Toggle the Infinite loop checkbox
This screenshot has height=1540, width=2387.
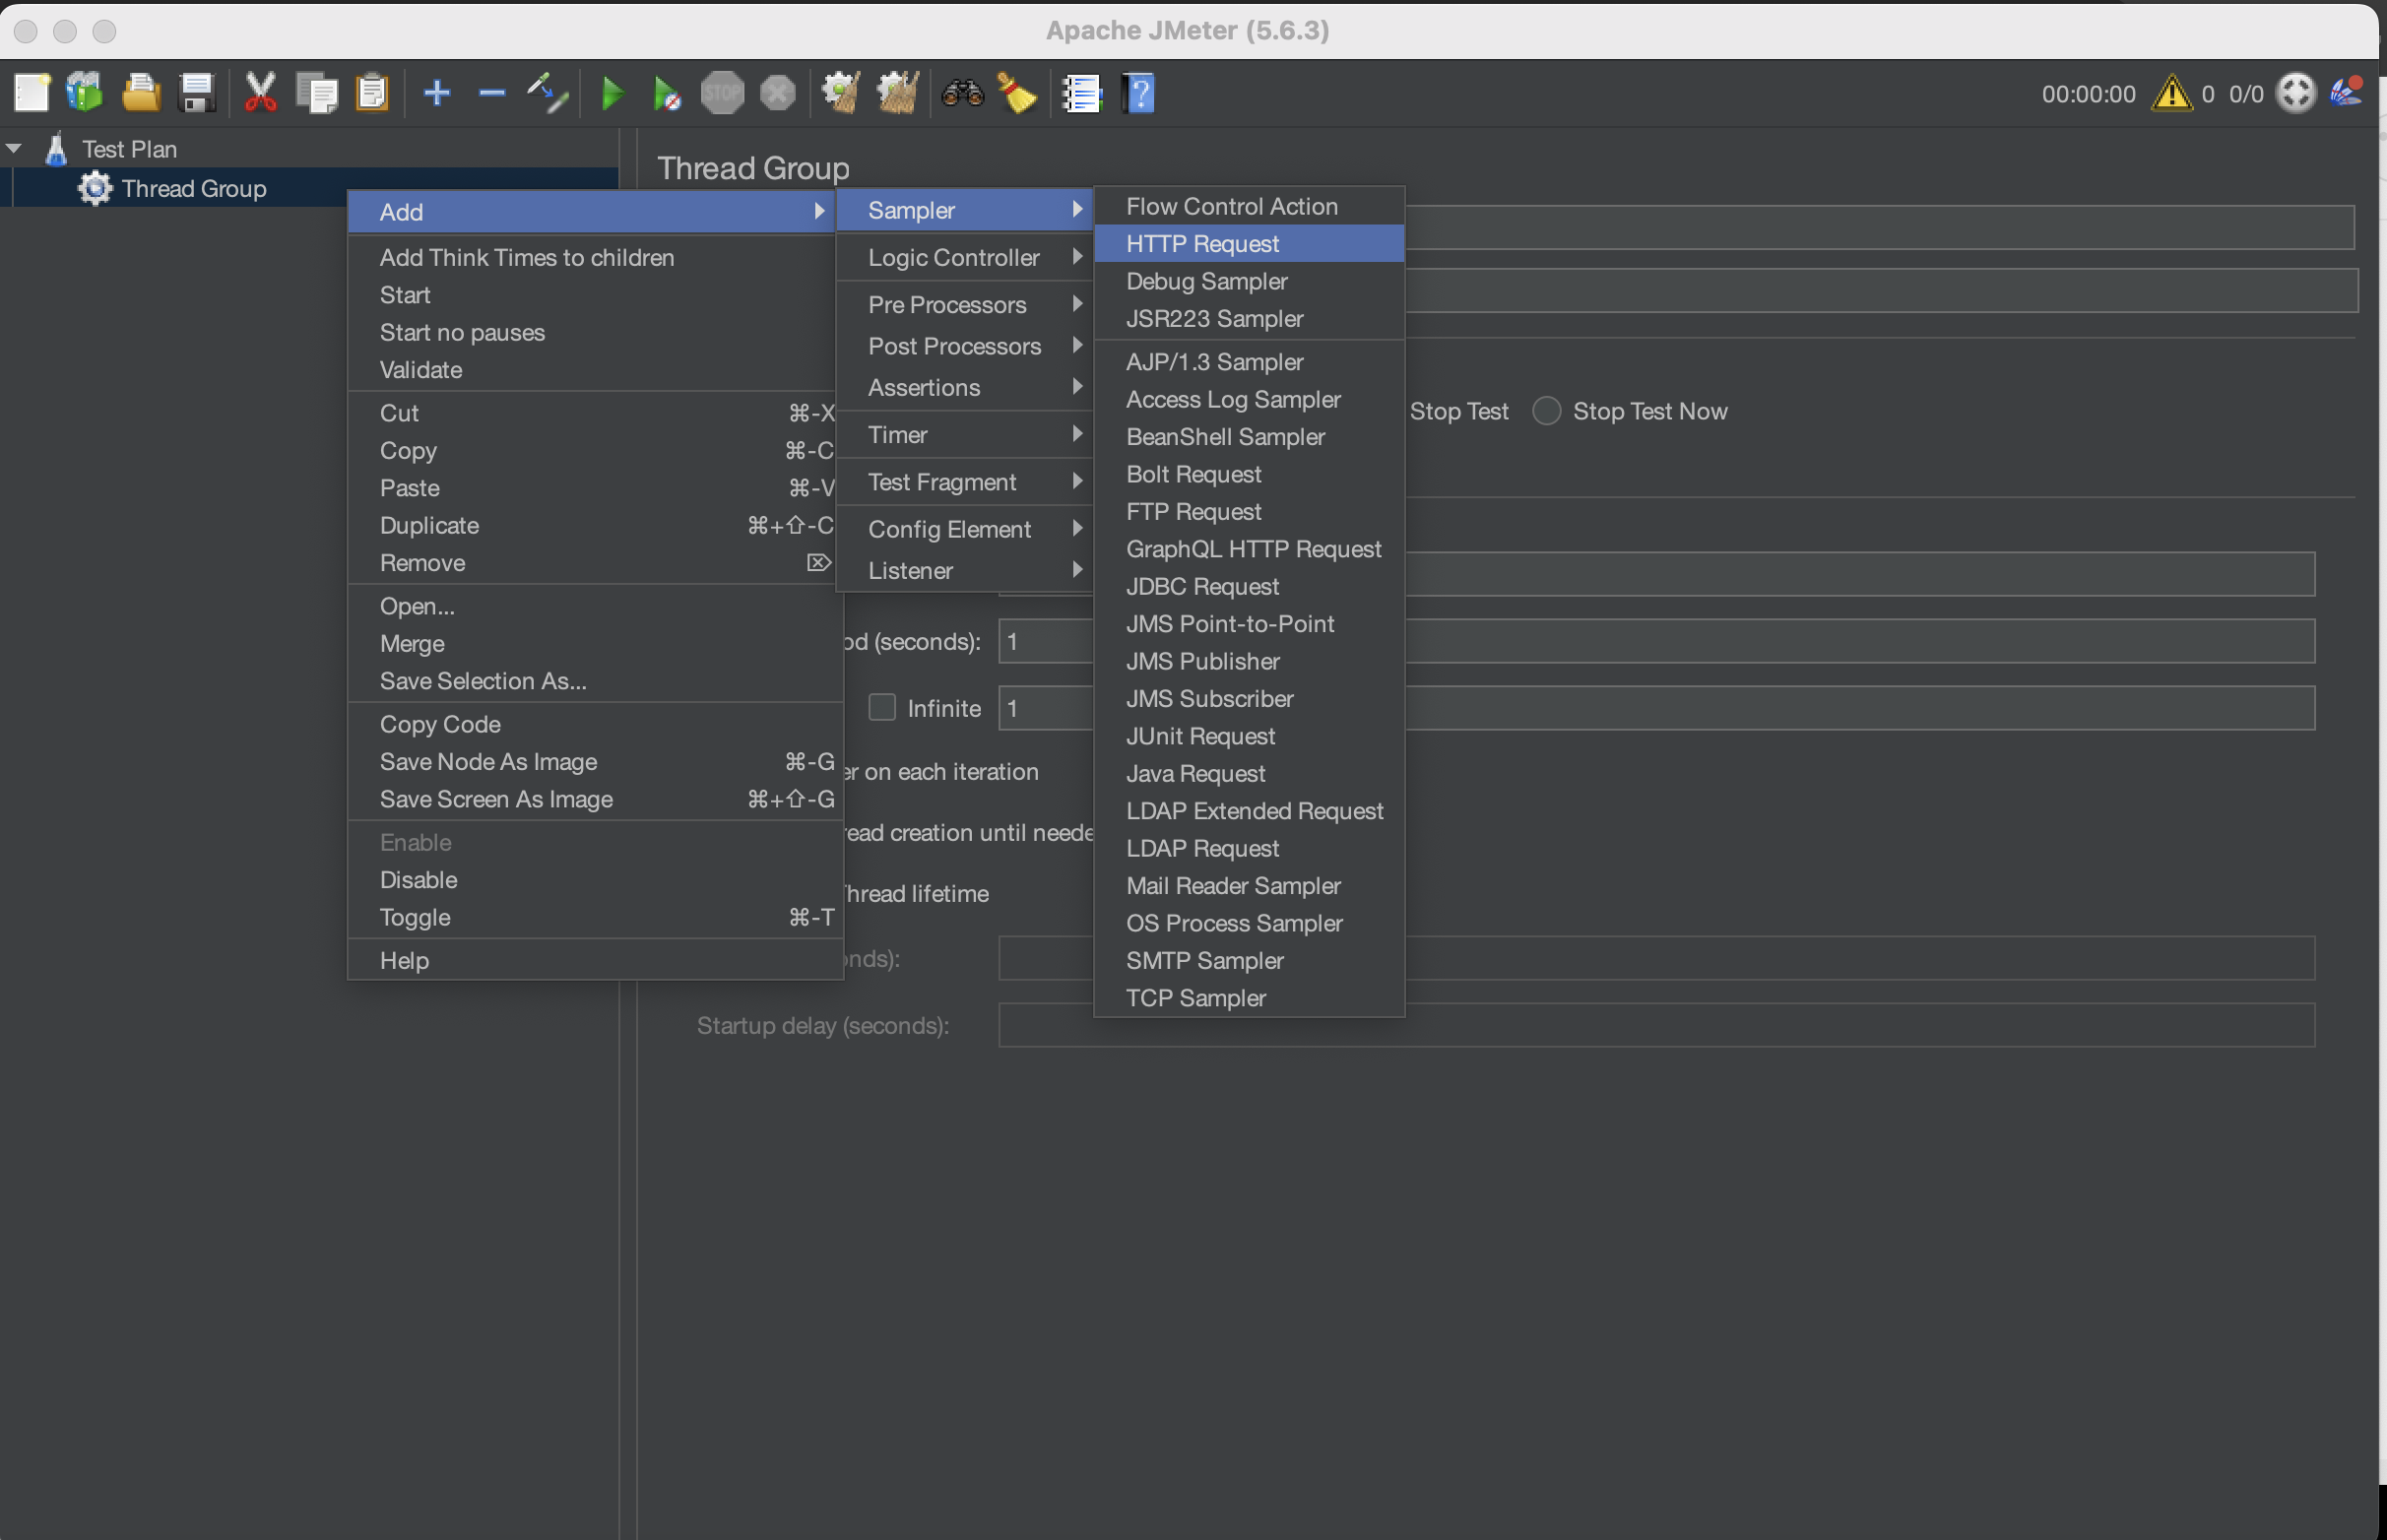881,708
